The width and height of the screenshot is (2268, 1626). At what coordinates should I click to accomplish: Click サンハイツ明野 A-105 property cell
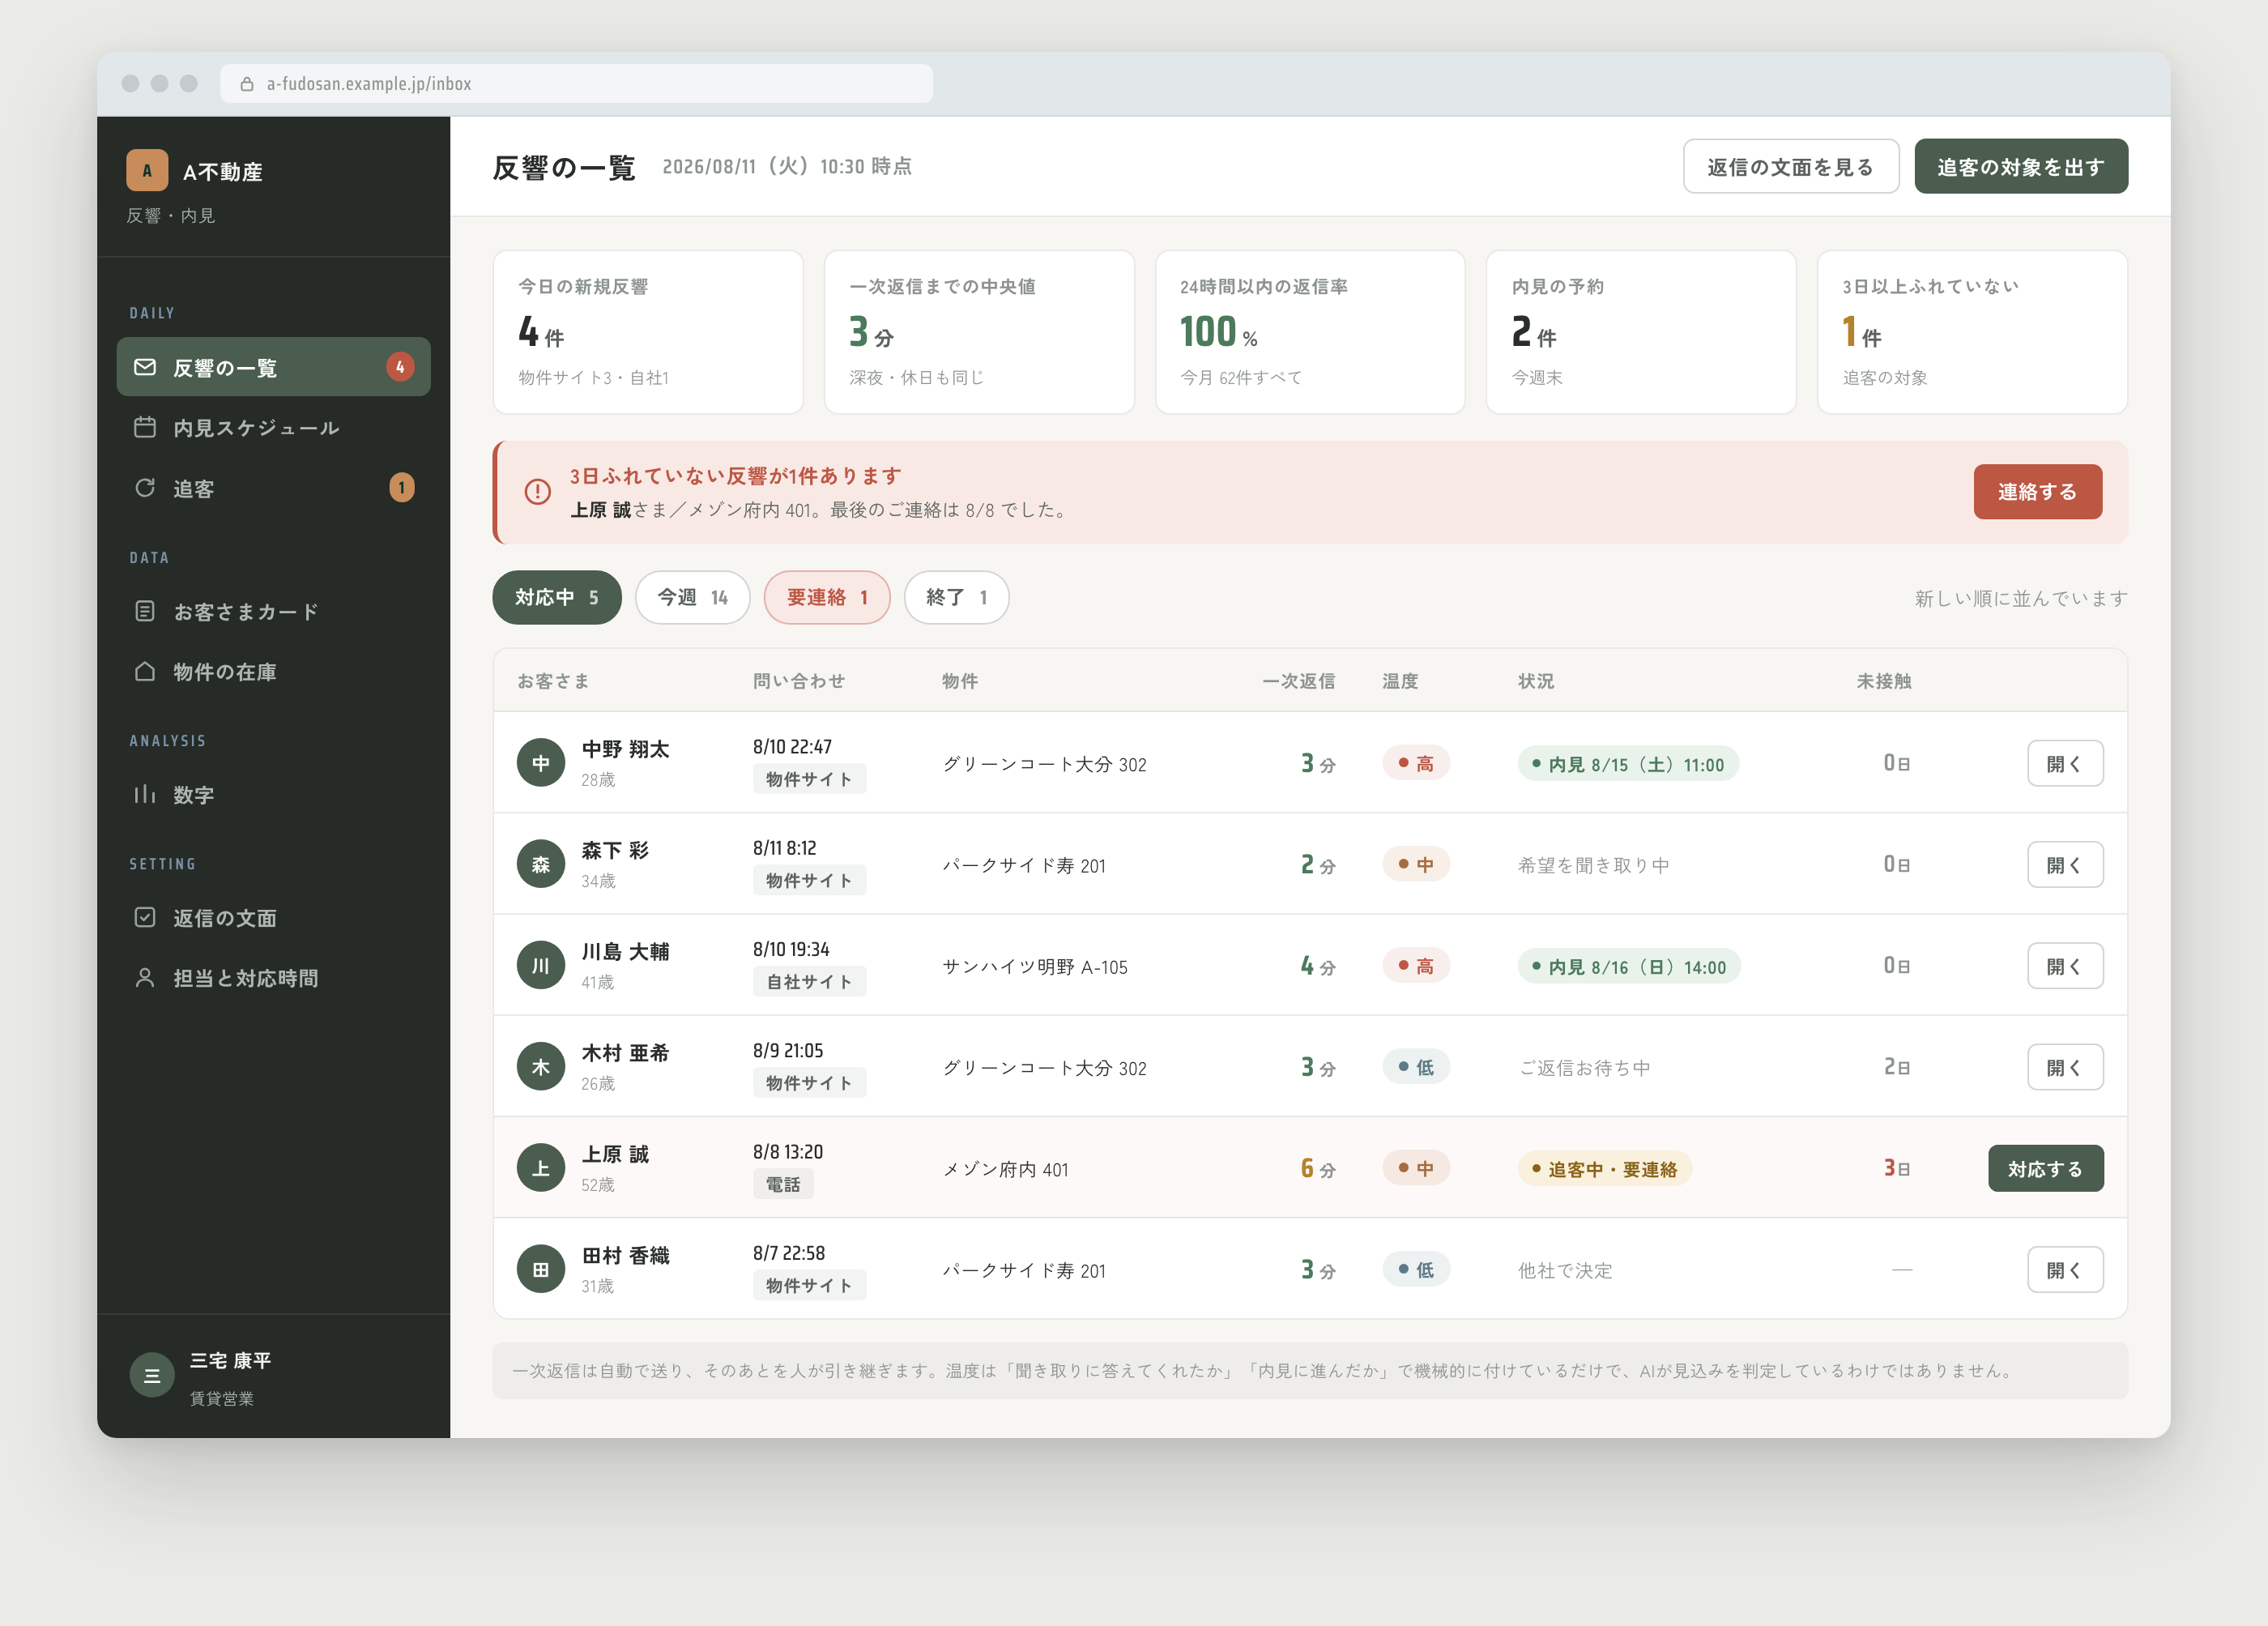(x=1035, y=967)
